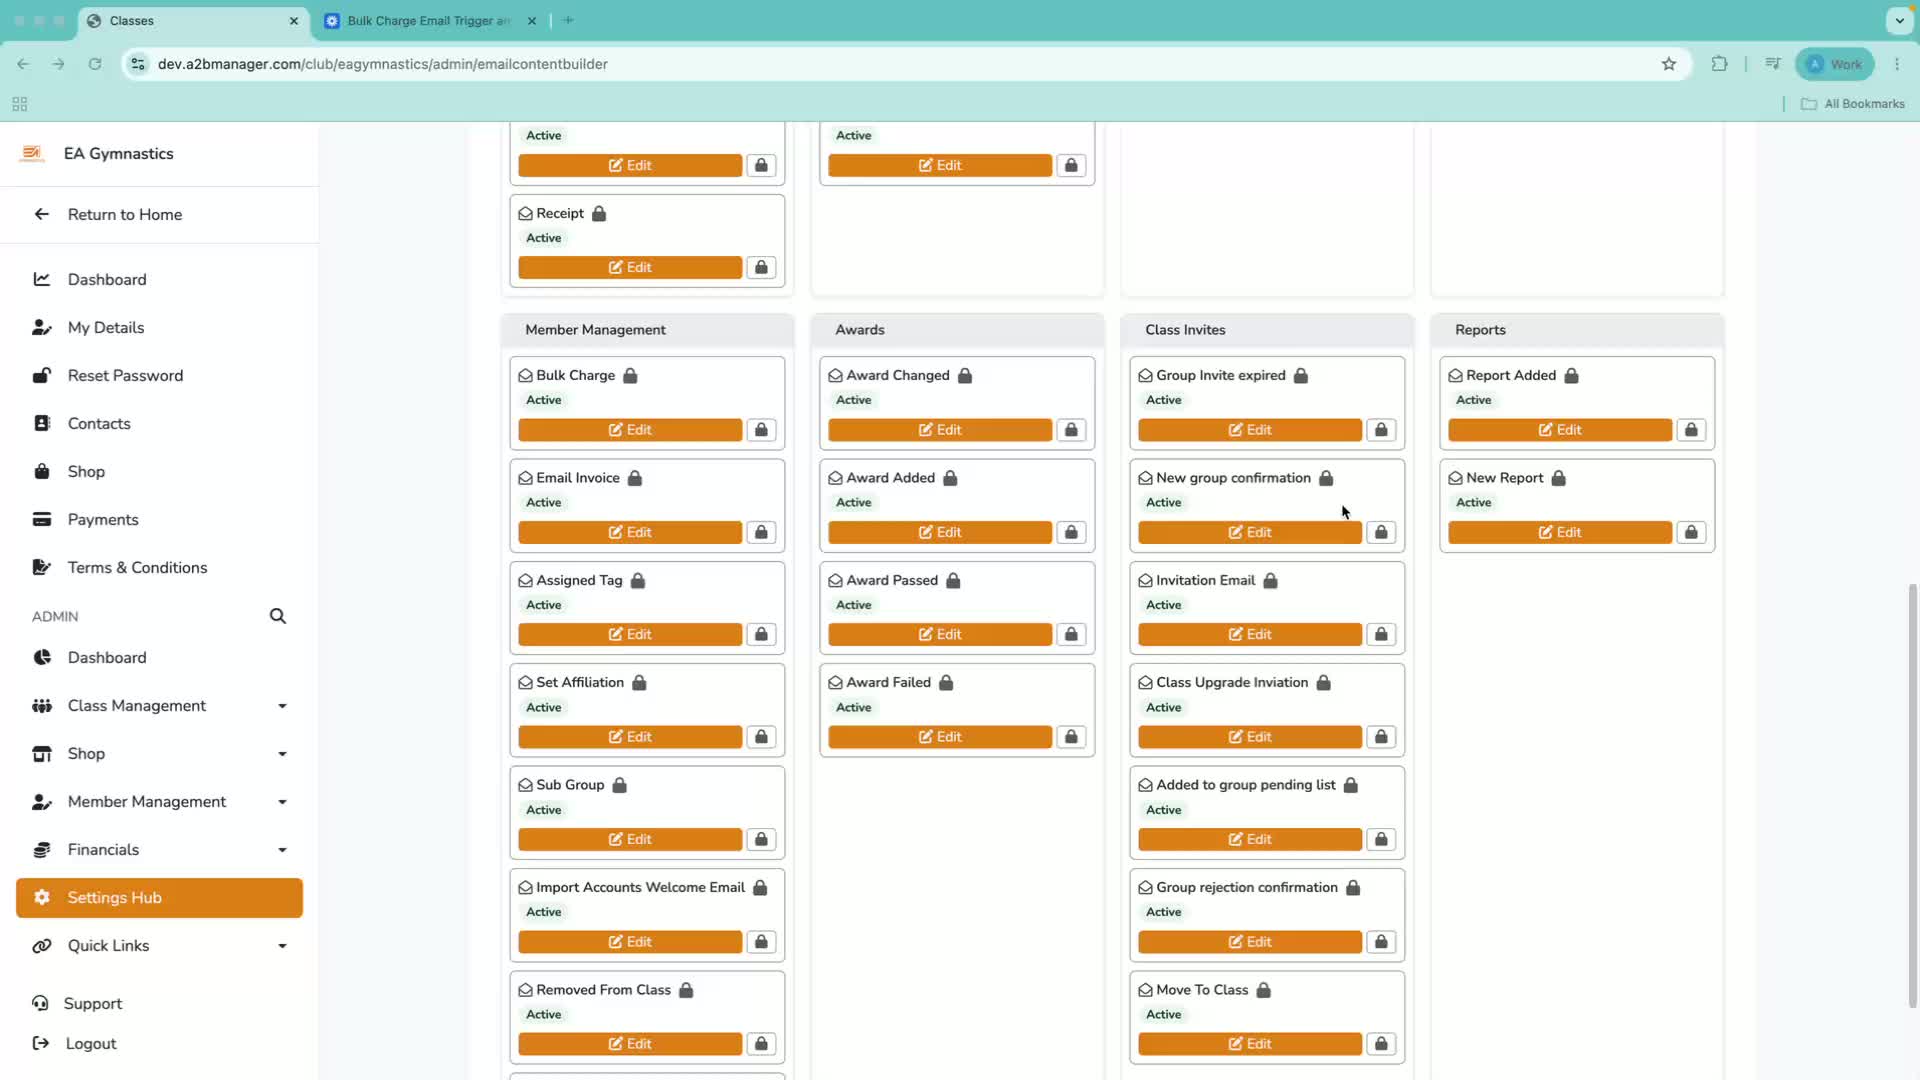Edit the Sub Group email template
The image size is (1920, 1080).
click(630, 840)
